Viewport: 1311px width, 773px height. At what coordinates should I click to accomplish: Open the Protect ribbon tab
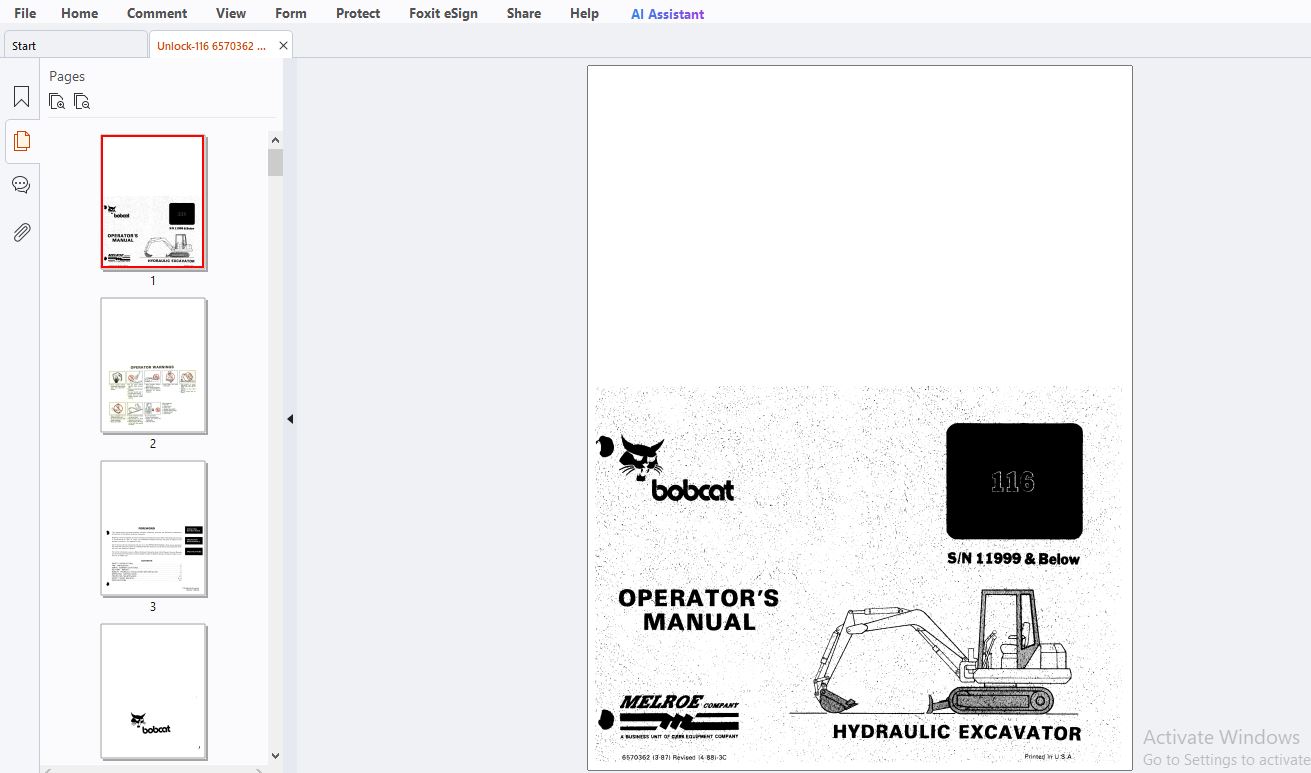[358, 13]
